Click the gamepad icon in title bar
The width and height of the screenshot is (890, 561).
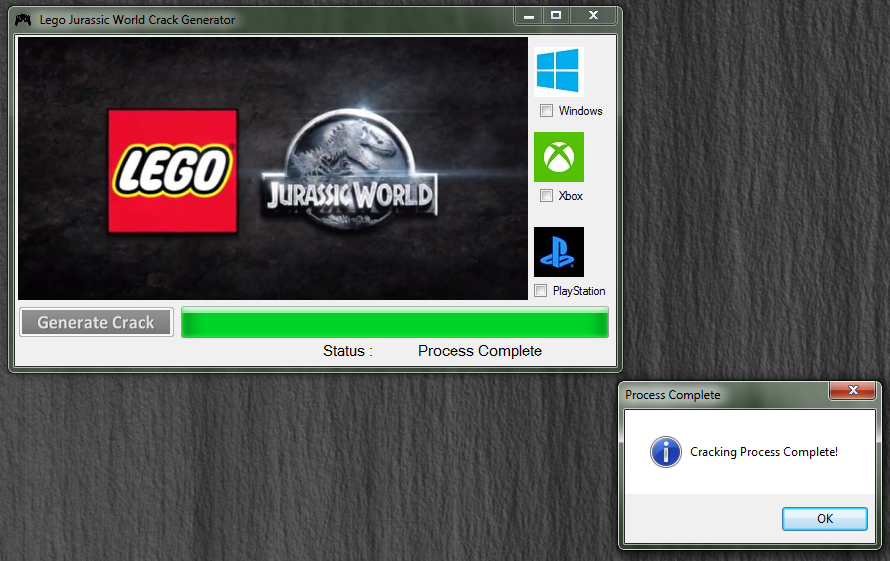23,20
